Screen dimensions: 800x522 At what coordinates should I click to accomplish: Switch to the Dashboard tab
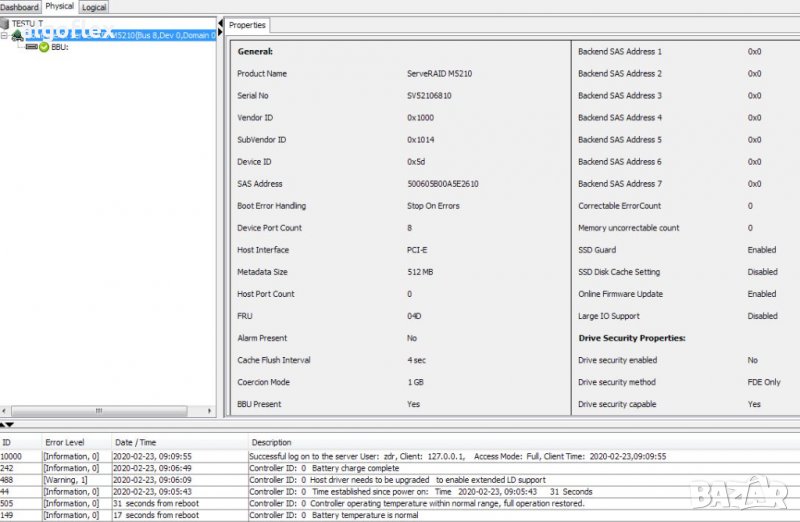point(19,6)
